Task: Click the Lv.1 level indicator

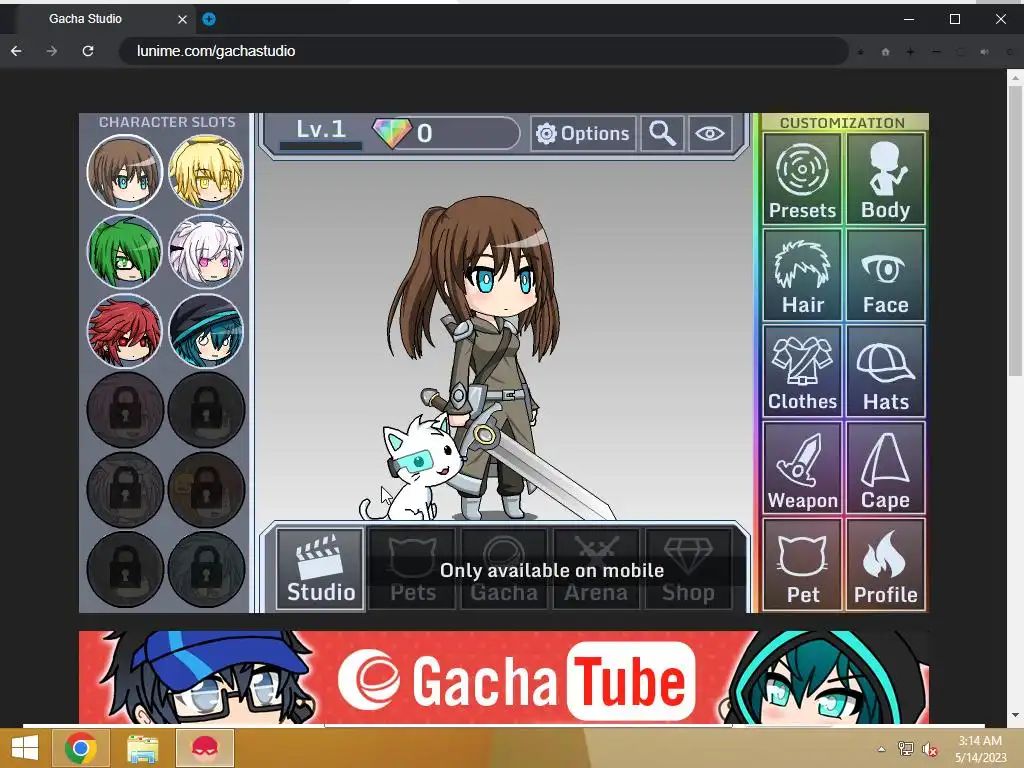Action: (320, 133)
